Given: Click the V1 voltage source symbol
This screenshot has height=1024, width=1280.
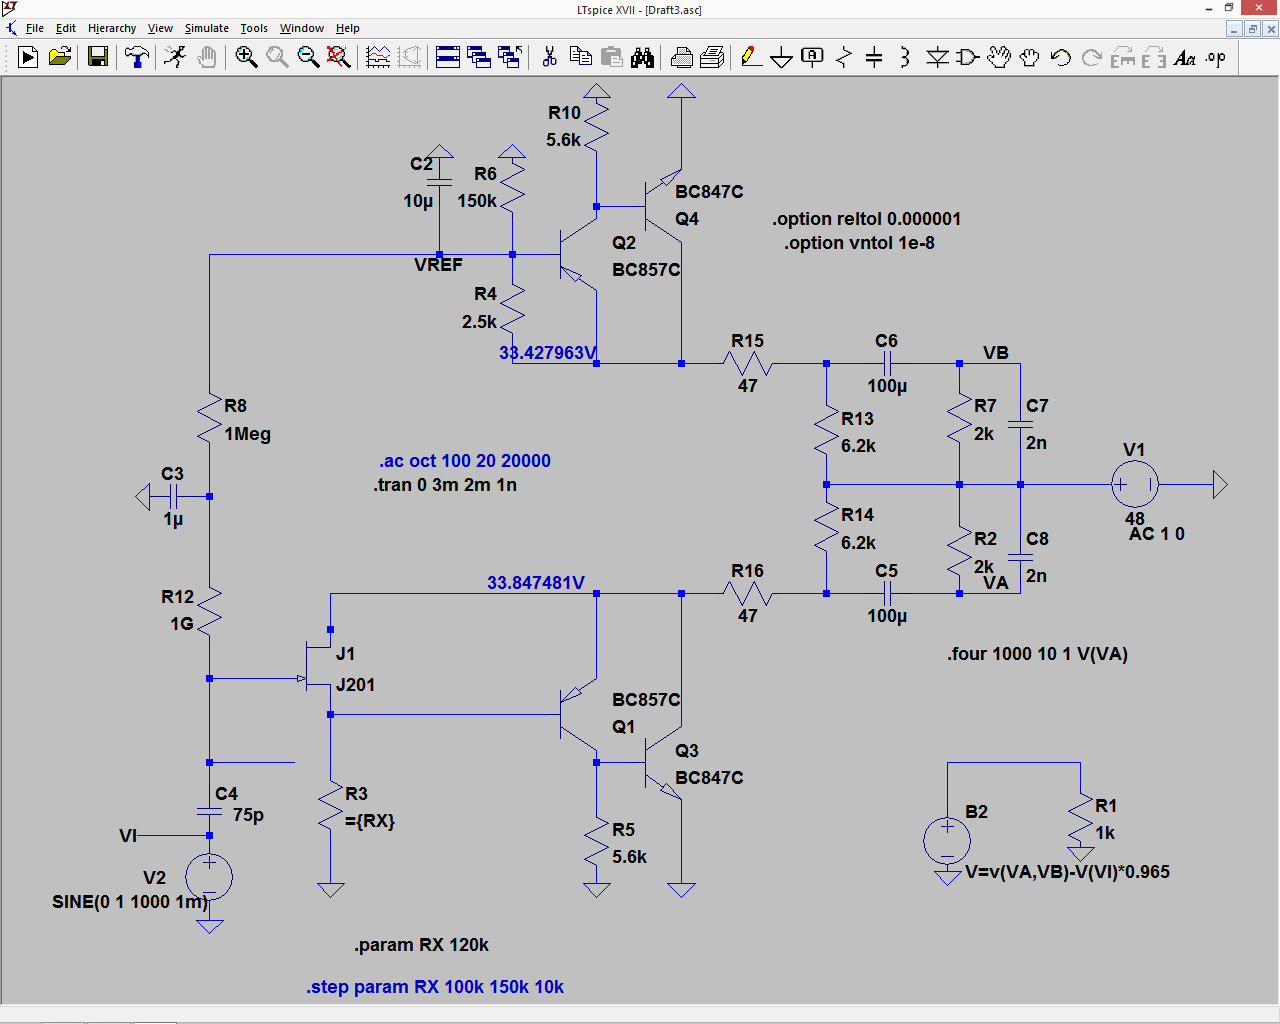Looking at the screenshot, I should (1135, 485).
